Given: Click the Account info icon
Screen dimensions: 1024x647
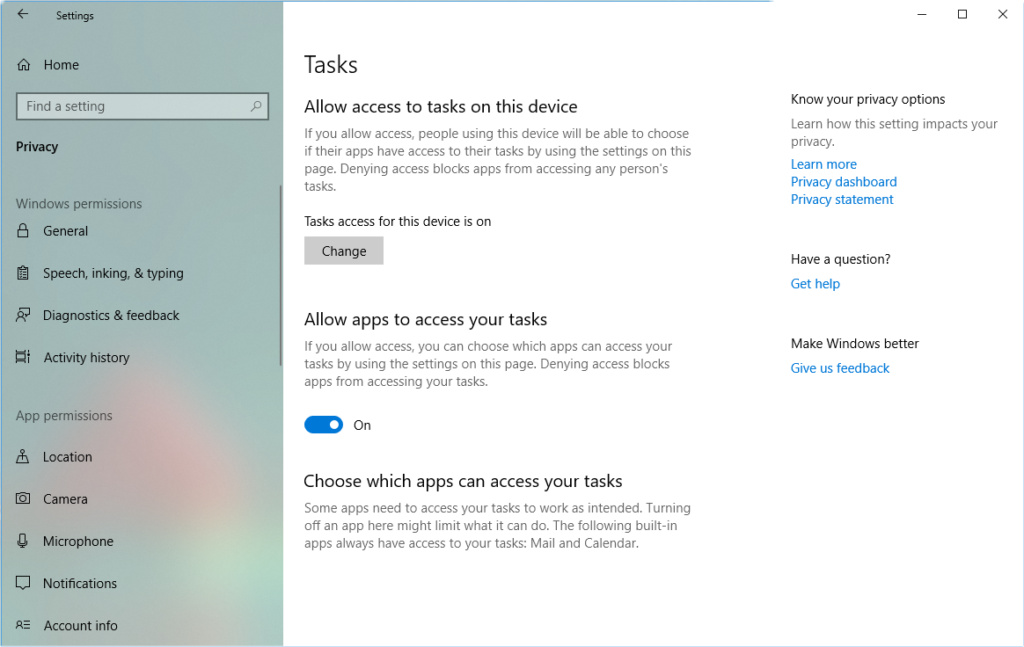Looking at the screenshot, I should tap(23, 625).
